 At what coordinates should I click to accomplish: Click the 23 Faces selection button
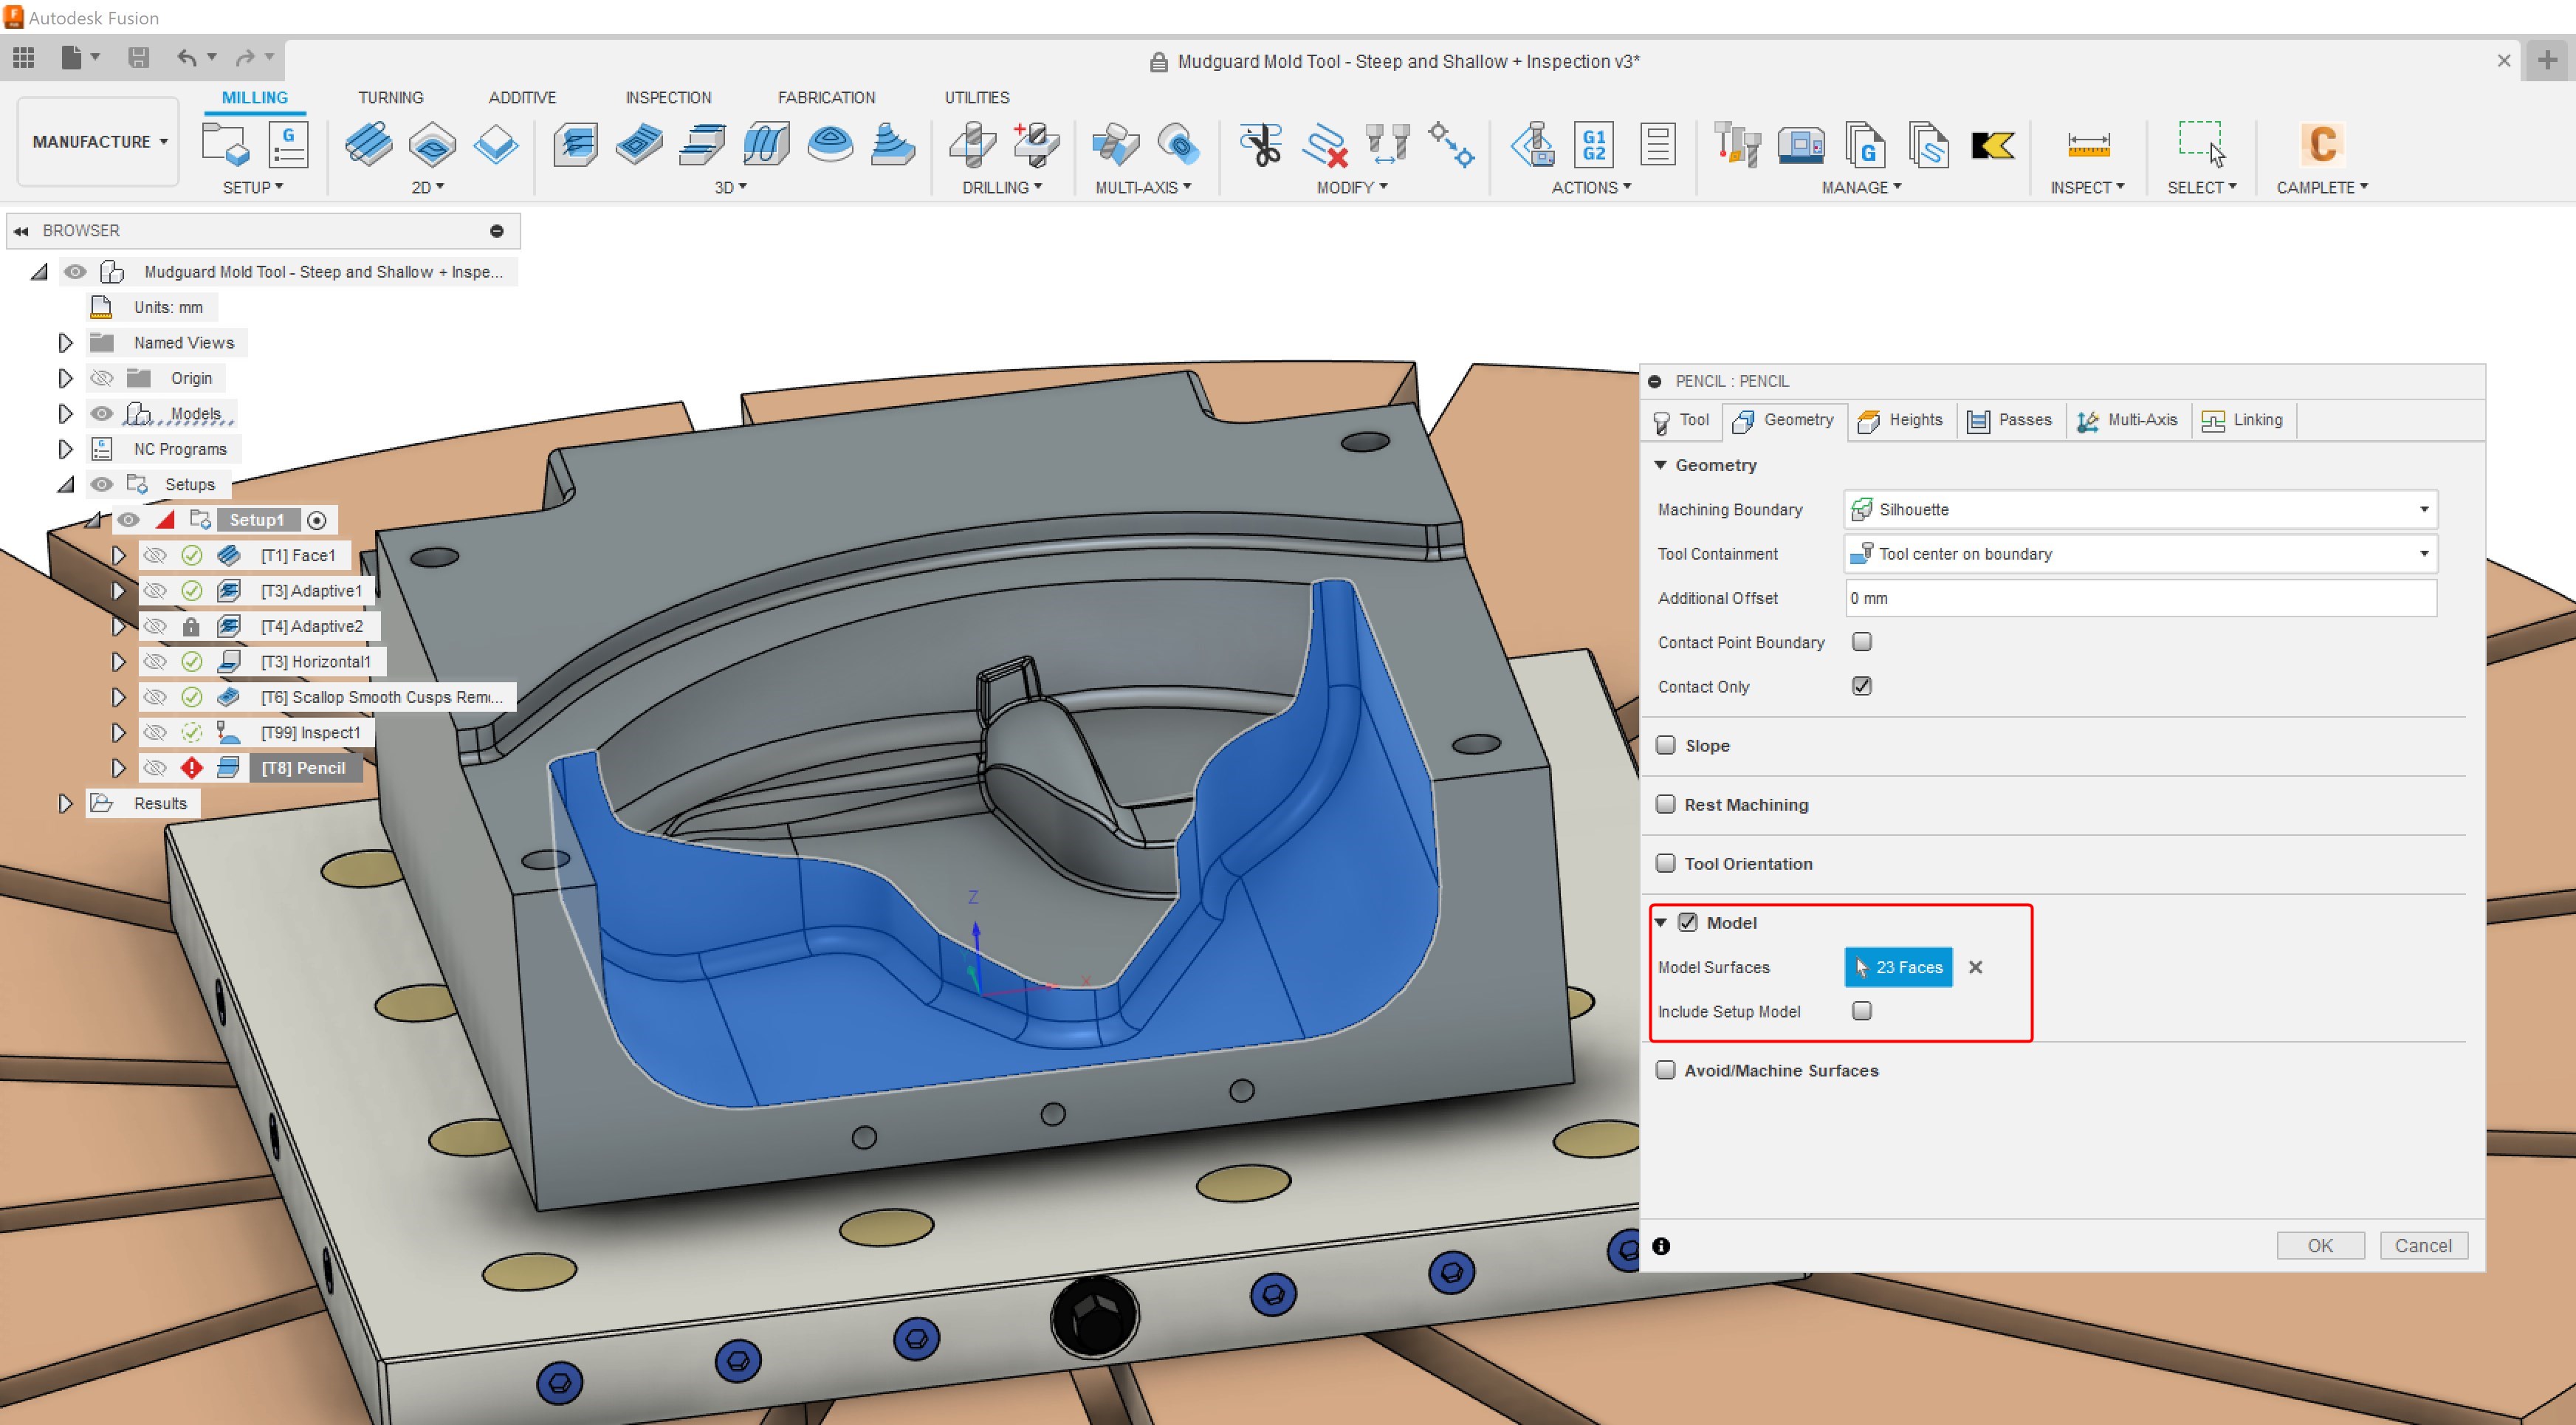tap(1898, 967)
